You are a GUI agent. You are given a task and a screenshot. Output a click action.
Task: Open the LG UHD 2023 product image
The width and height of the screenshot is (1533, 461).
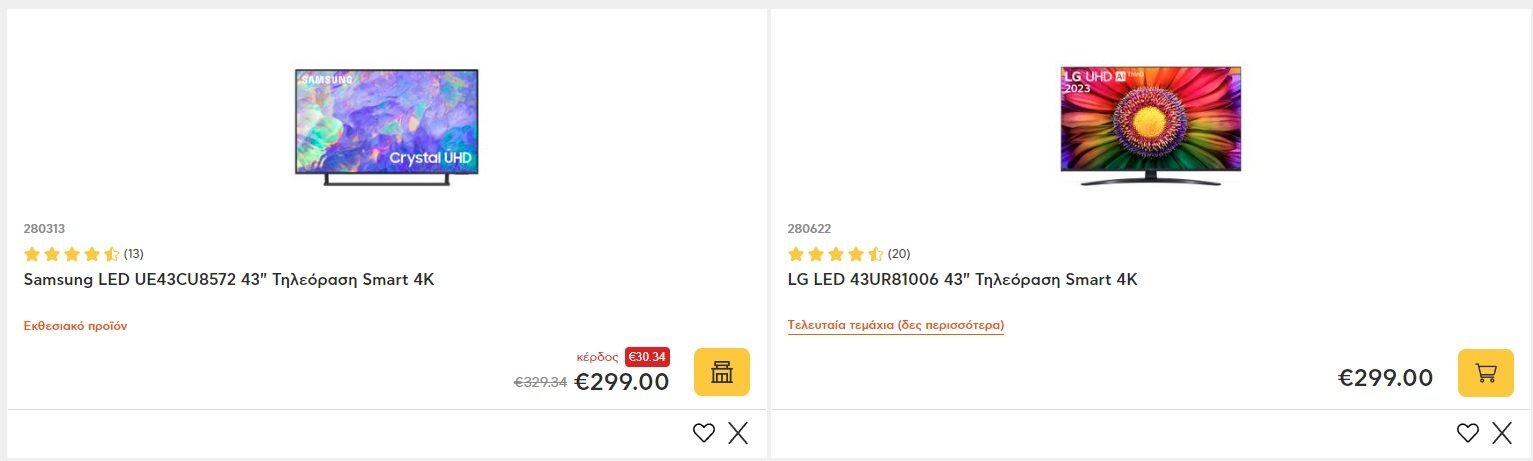(1150, 126)
